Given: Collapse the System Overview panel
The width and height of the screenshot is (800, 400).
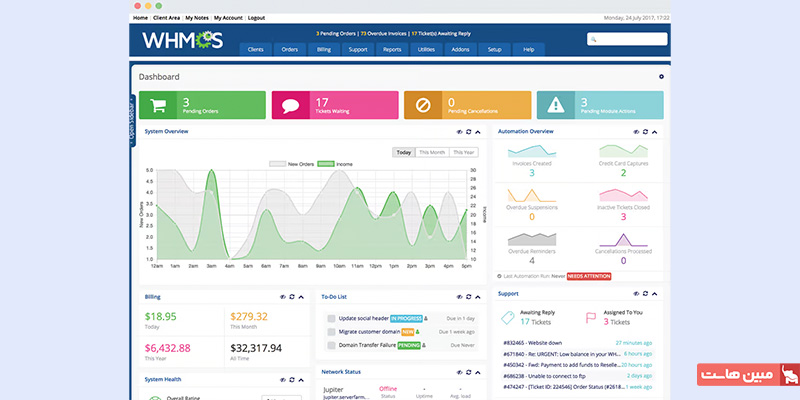Looking at the screenshot, I should (478, 132).
